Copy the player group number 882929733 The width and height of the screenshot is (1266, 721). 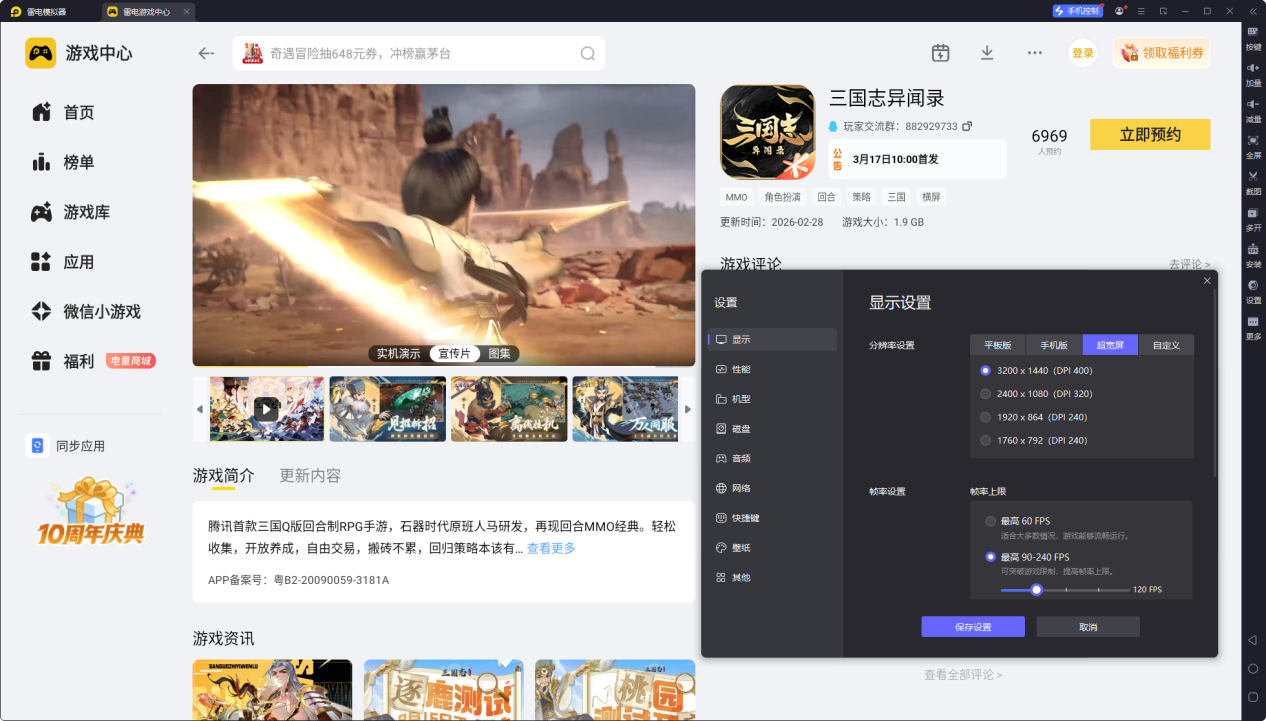point(967,127)
